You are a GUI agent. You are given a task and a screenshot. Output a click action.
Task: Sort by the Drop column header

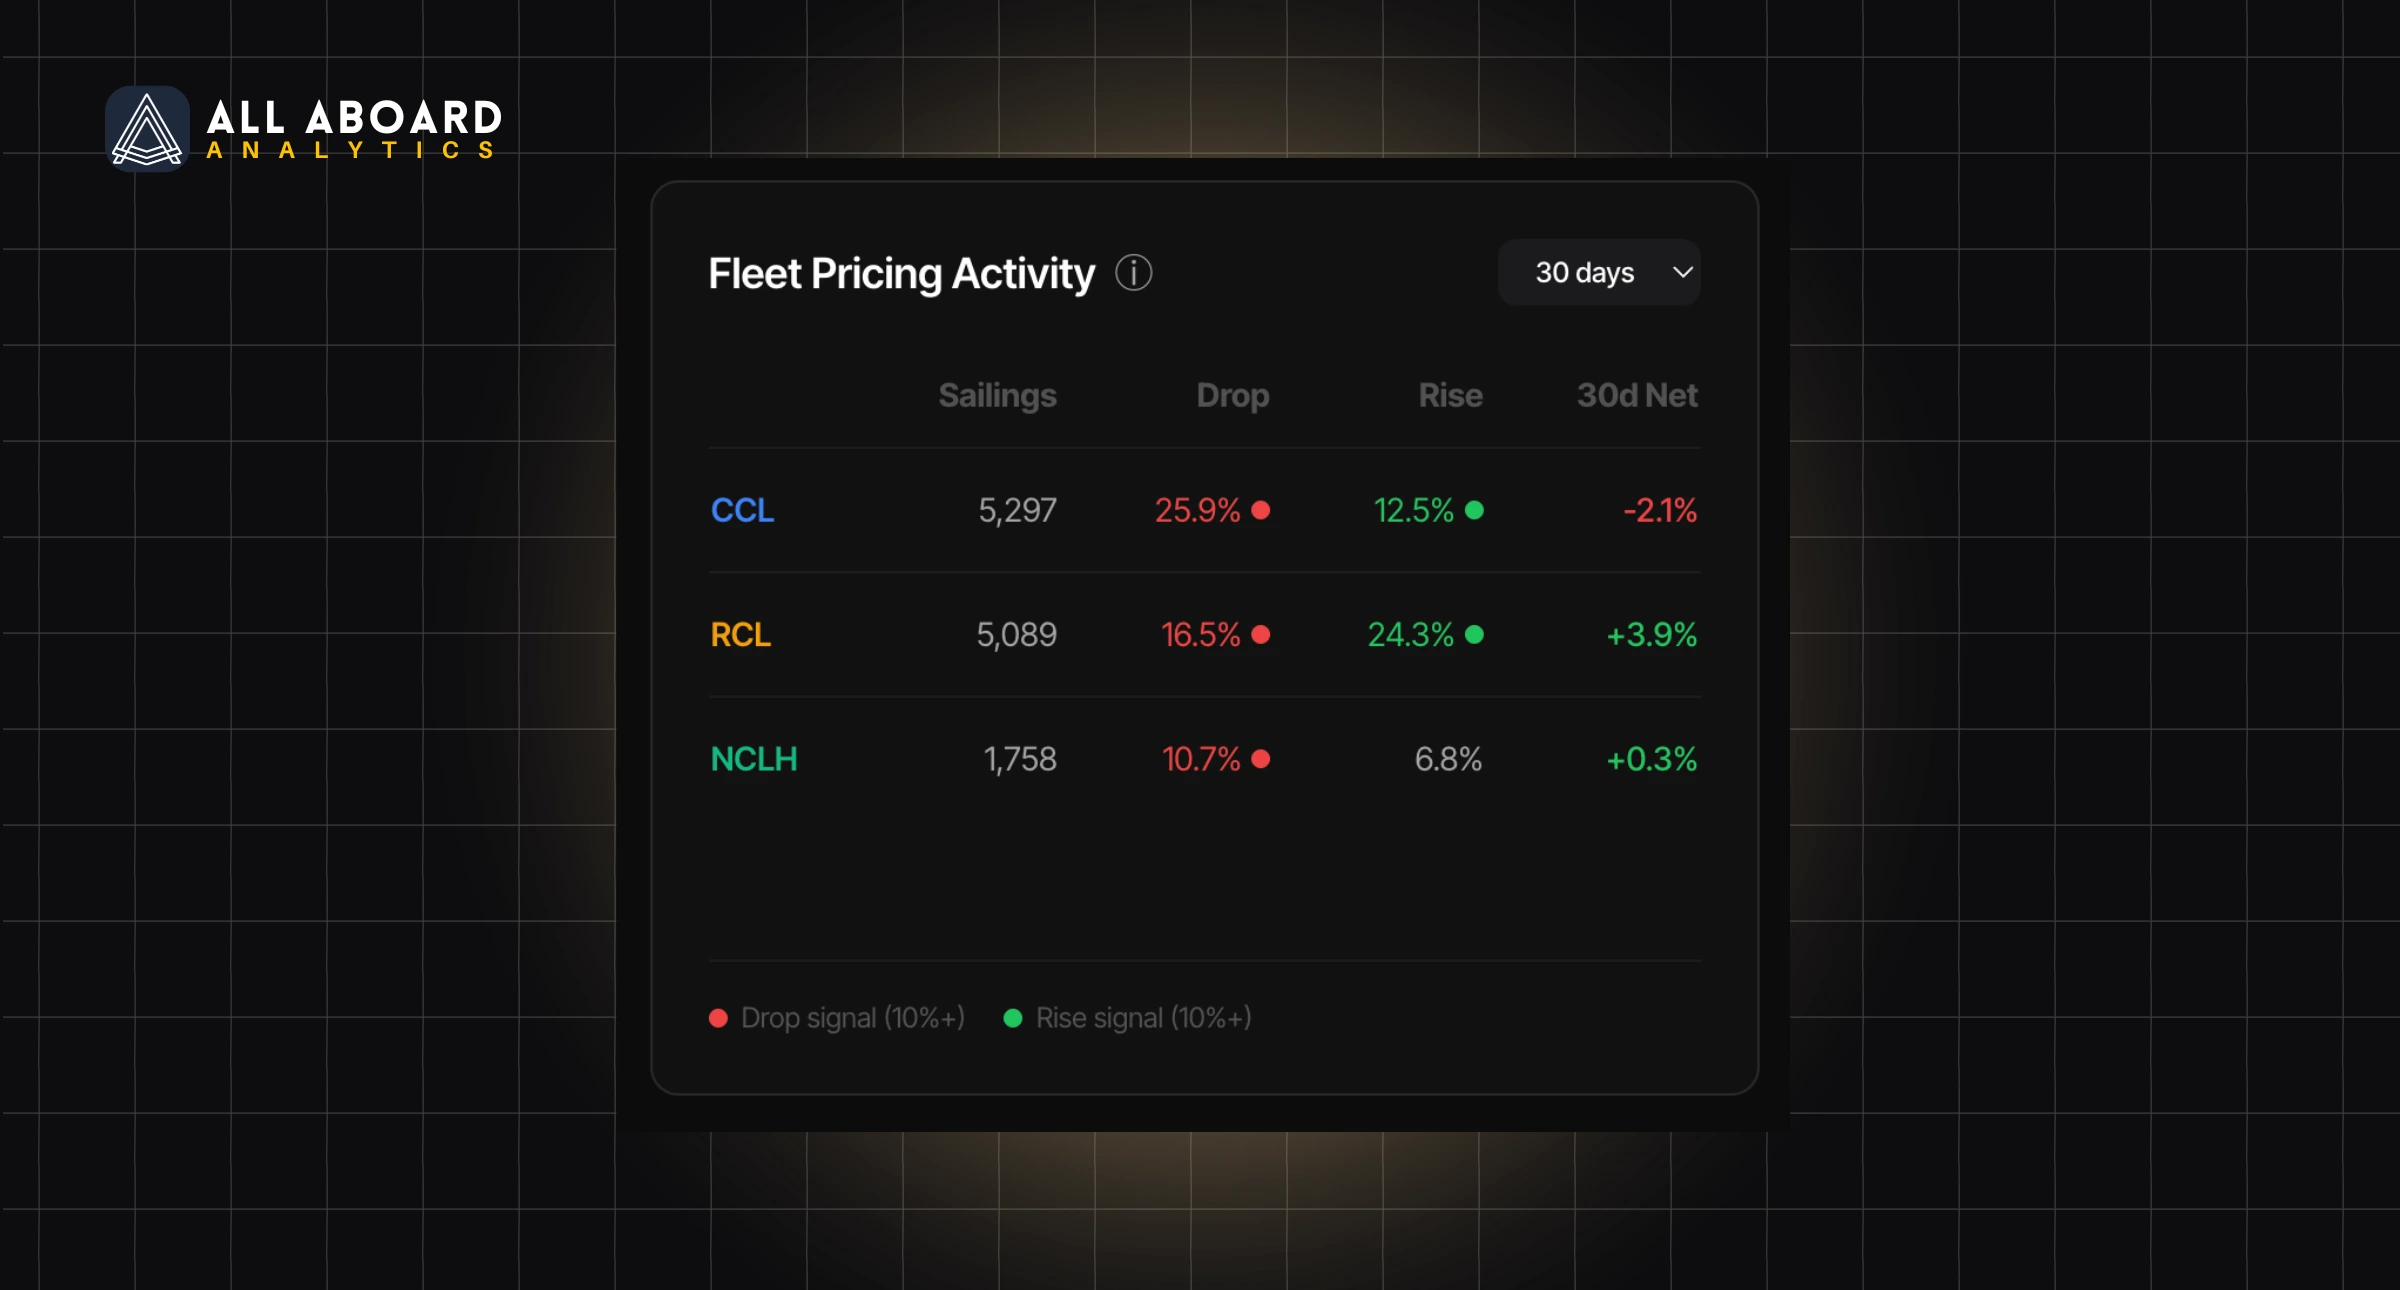tap(1232, 396)
